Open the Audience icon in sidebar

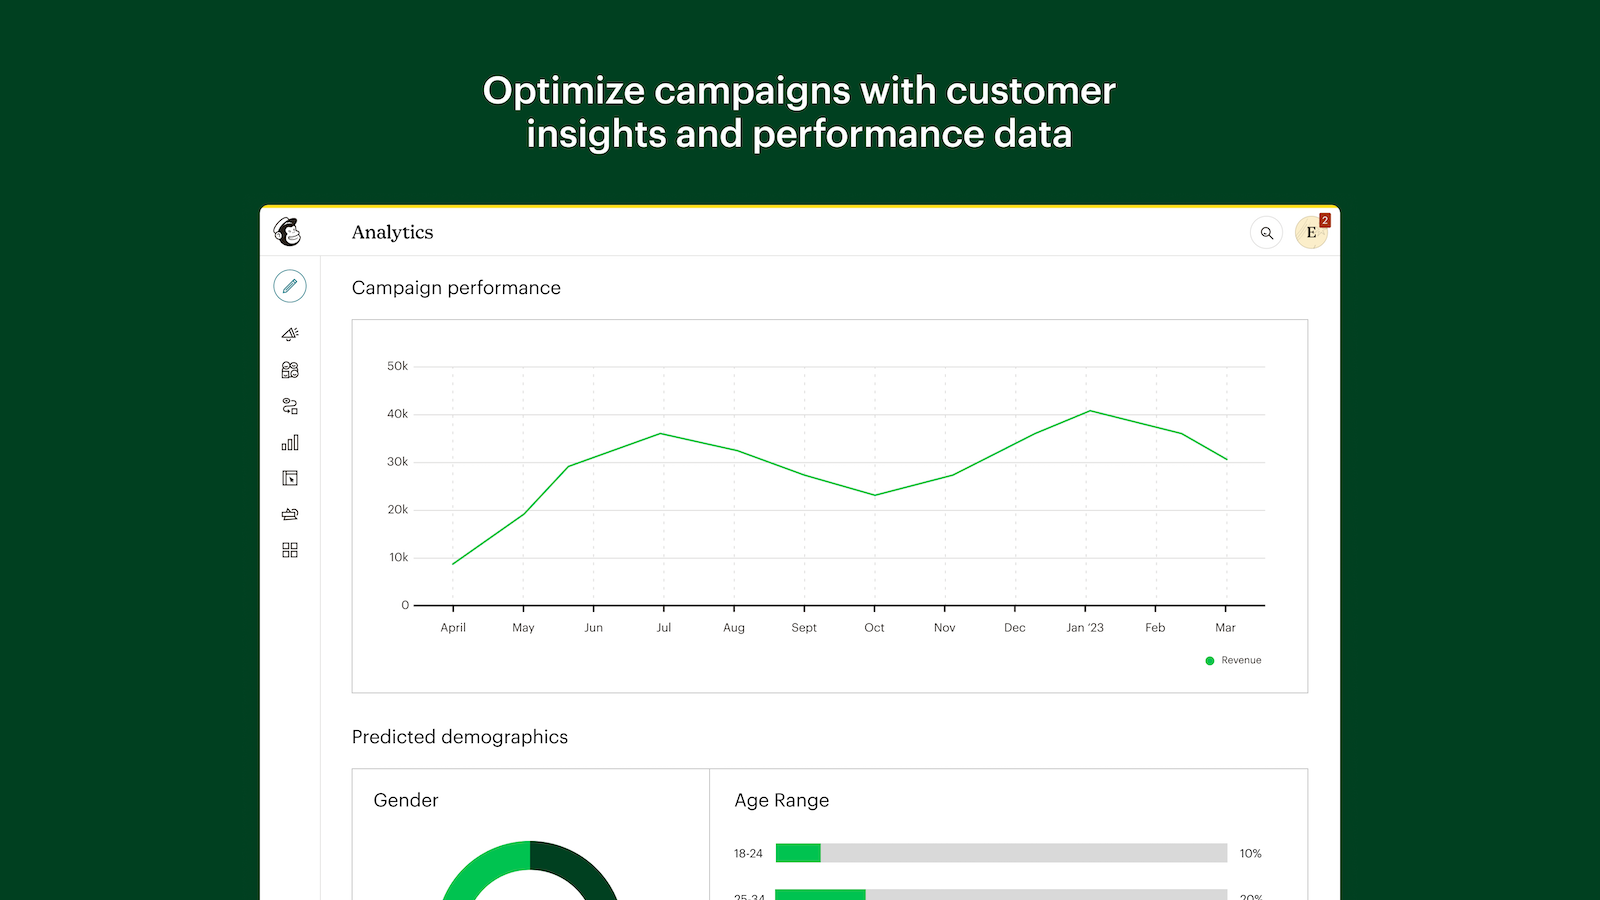tap(290, 369)
